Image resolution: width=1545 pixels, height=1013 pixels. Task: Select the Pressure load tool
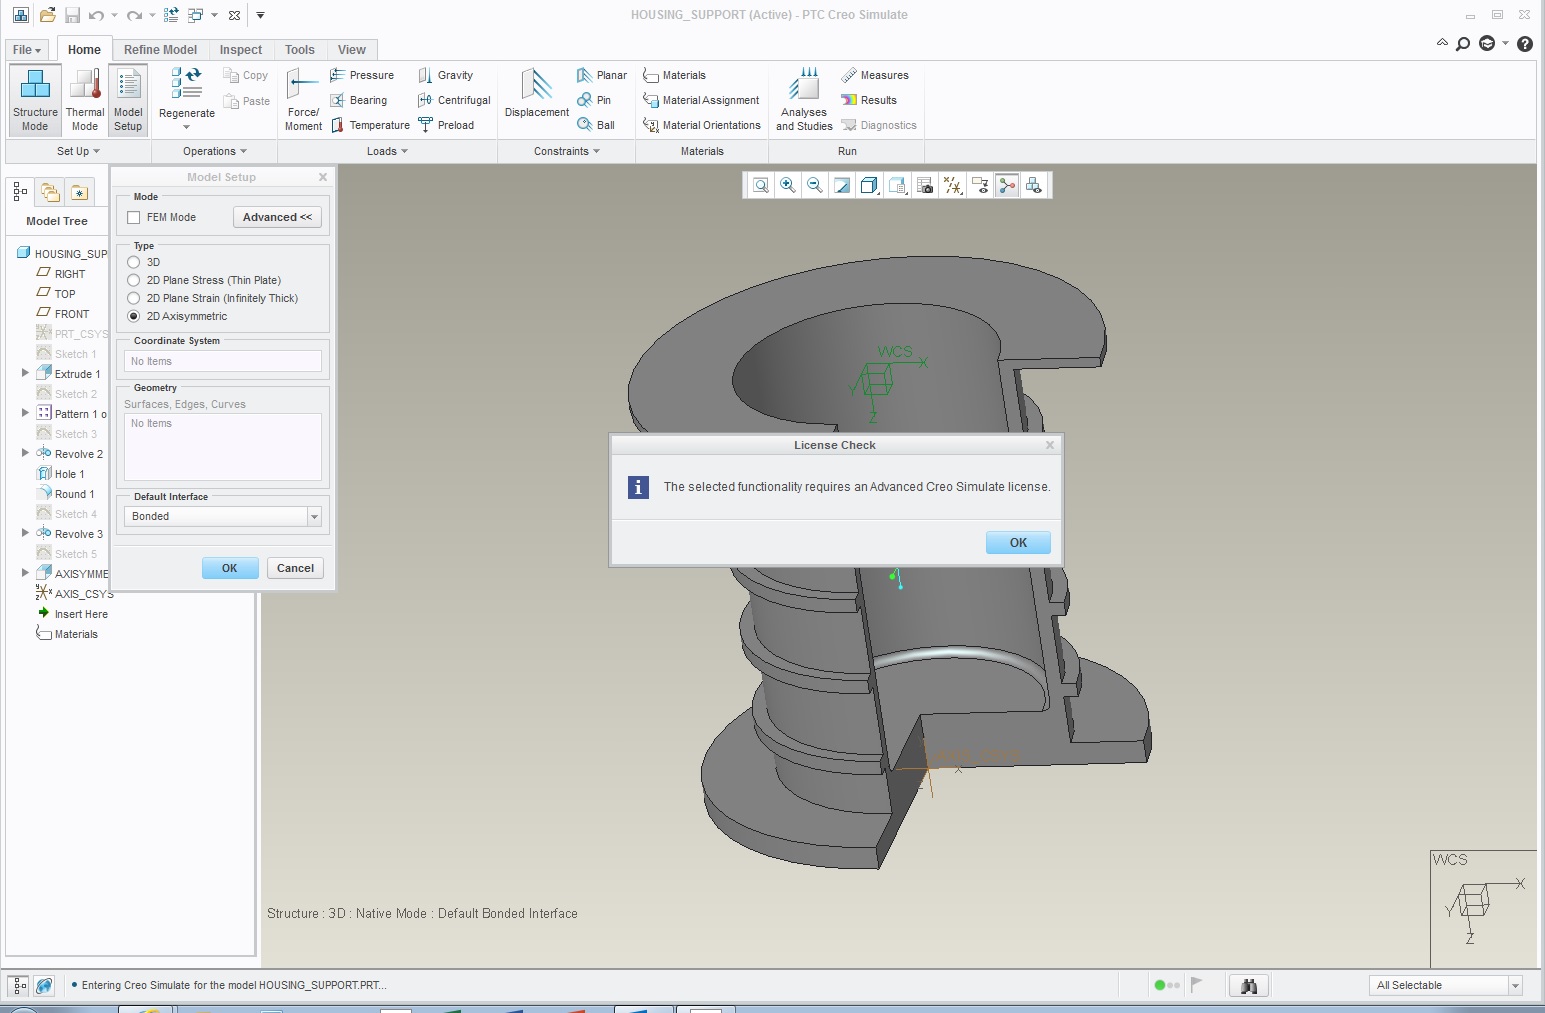click(363, 75)
